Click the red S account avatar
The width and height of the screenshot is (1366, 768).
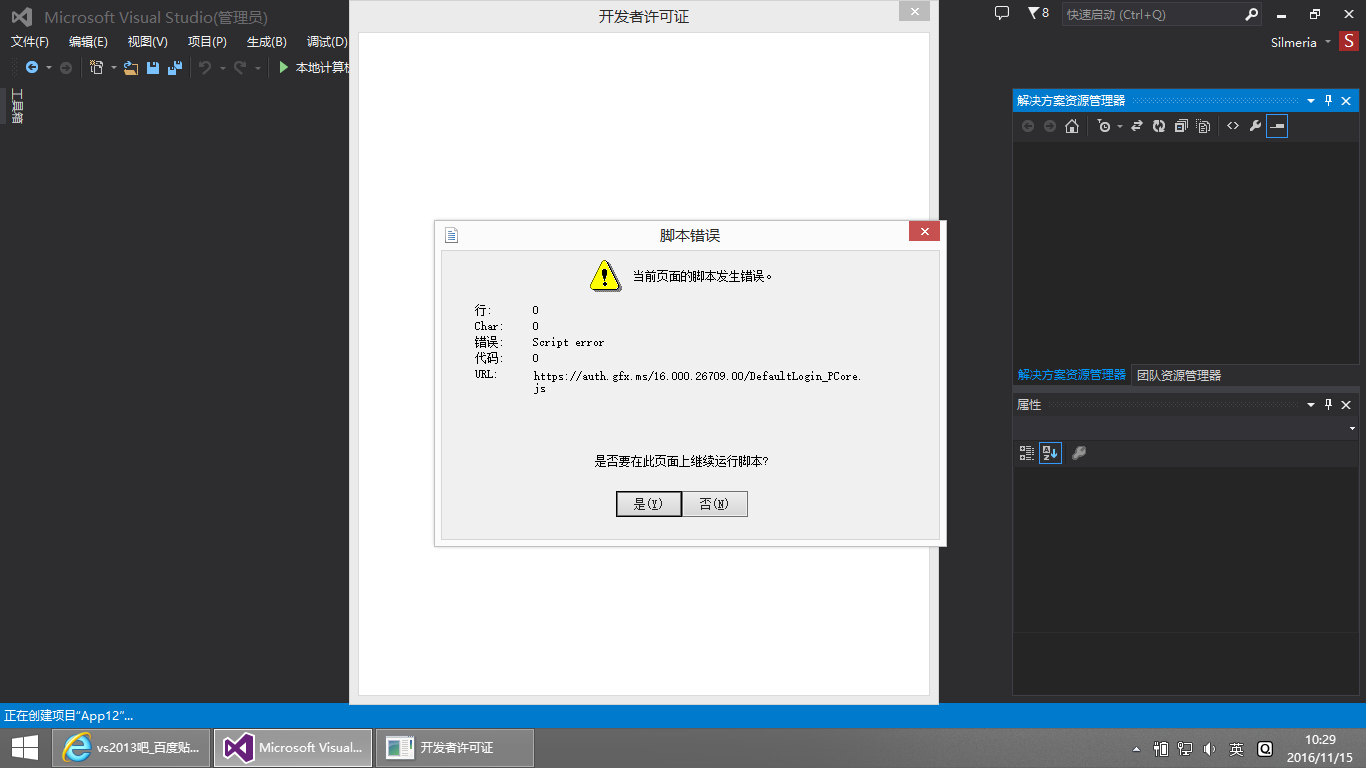1351,42
